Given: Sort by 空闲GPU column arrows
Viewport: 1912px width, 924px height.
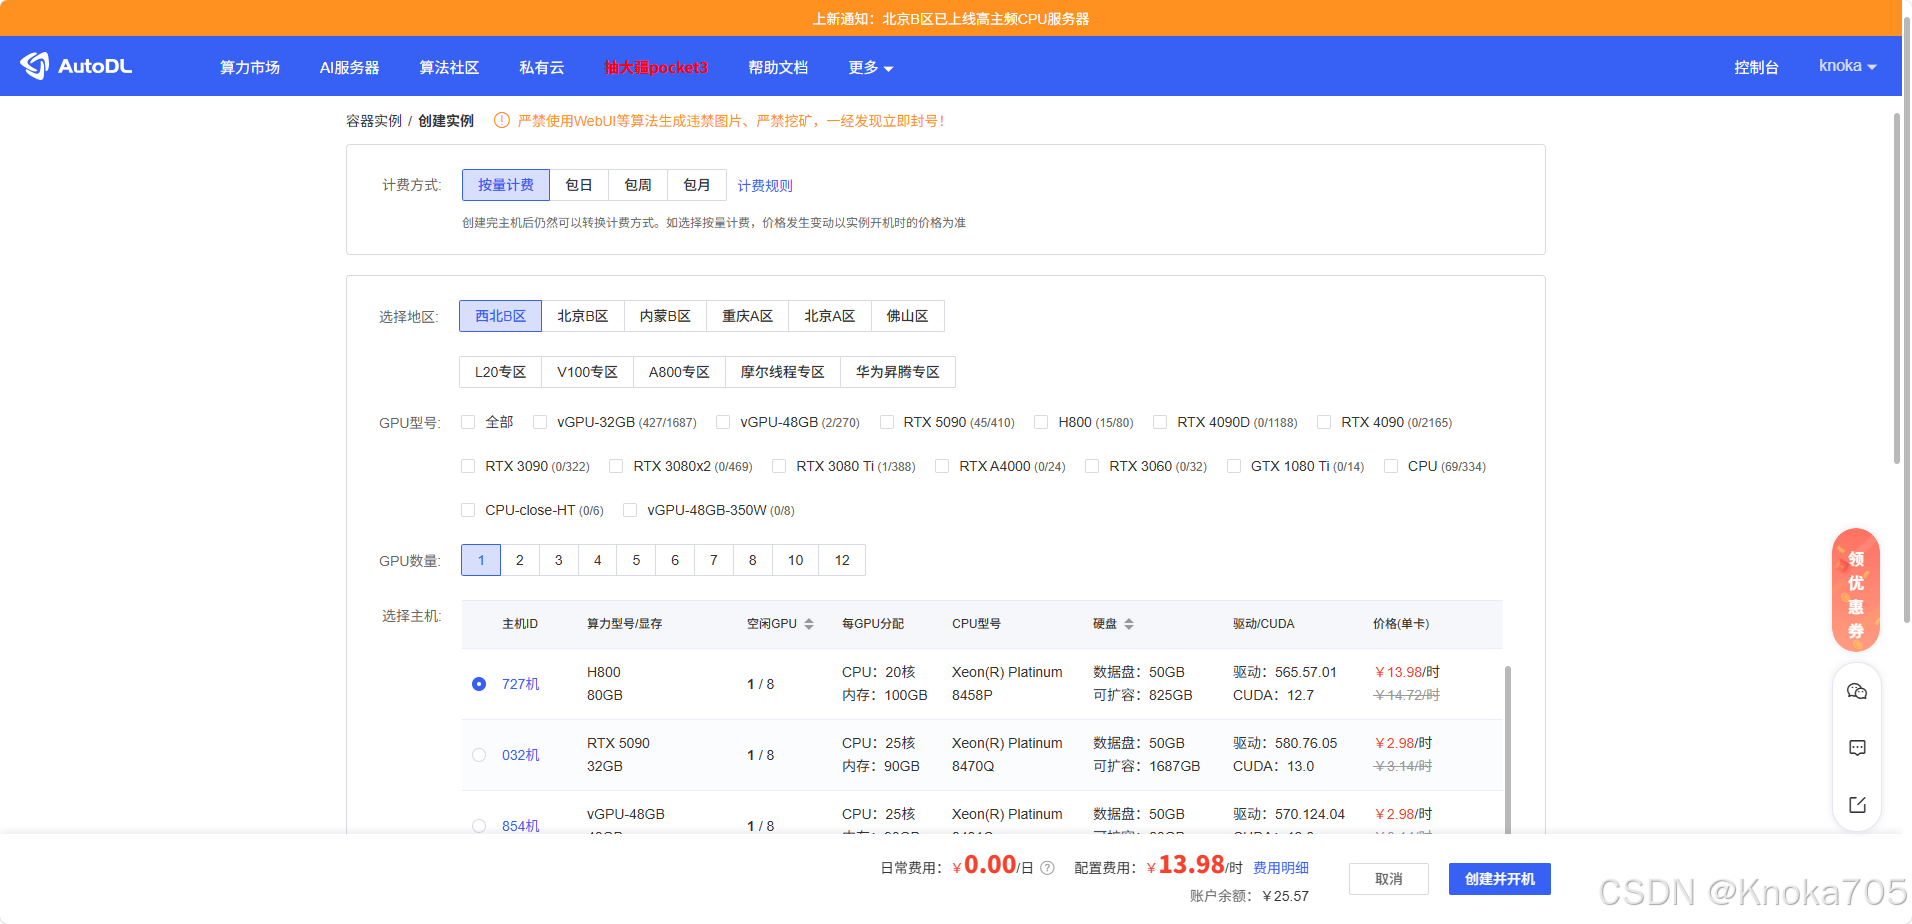Looking at the screenshot, I should click(x=809, y=624).
